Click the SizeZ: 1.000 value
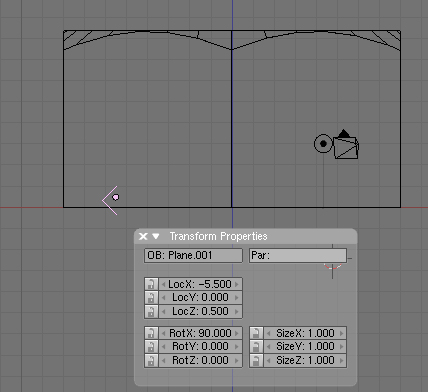This screenshot has width=428, height=392. (x=305, y=360)
